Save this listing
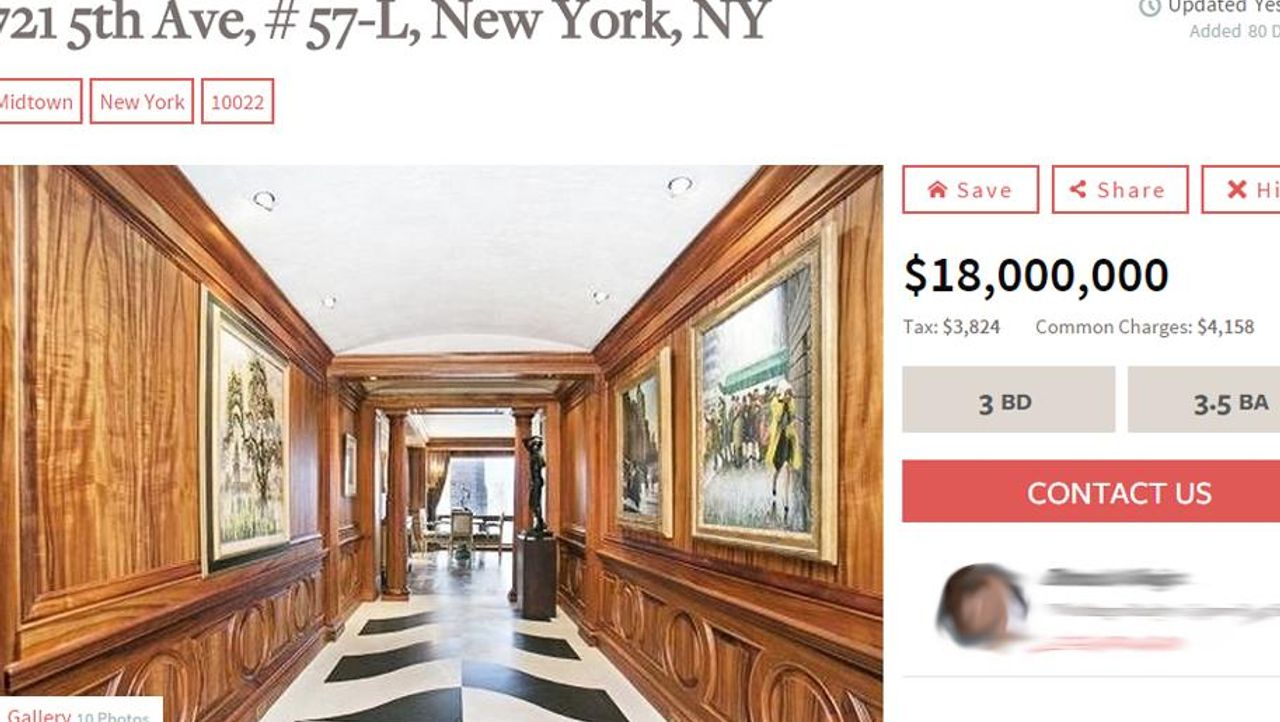The width and height of the screenshot is (1280, 722). [971, 190]
